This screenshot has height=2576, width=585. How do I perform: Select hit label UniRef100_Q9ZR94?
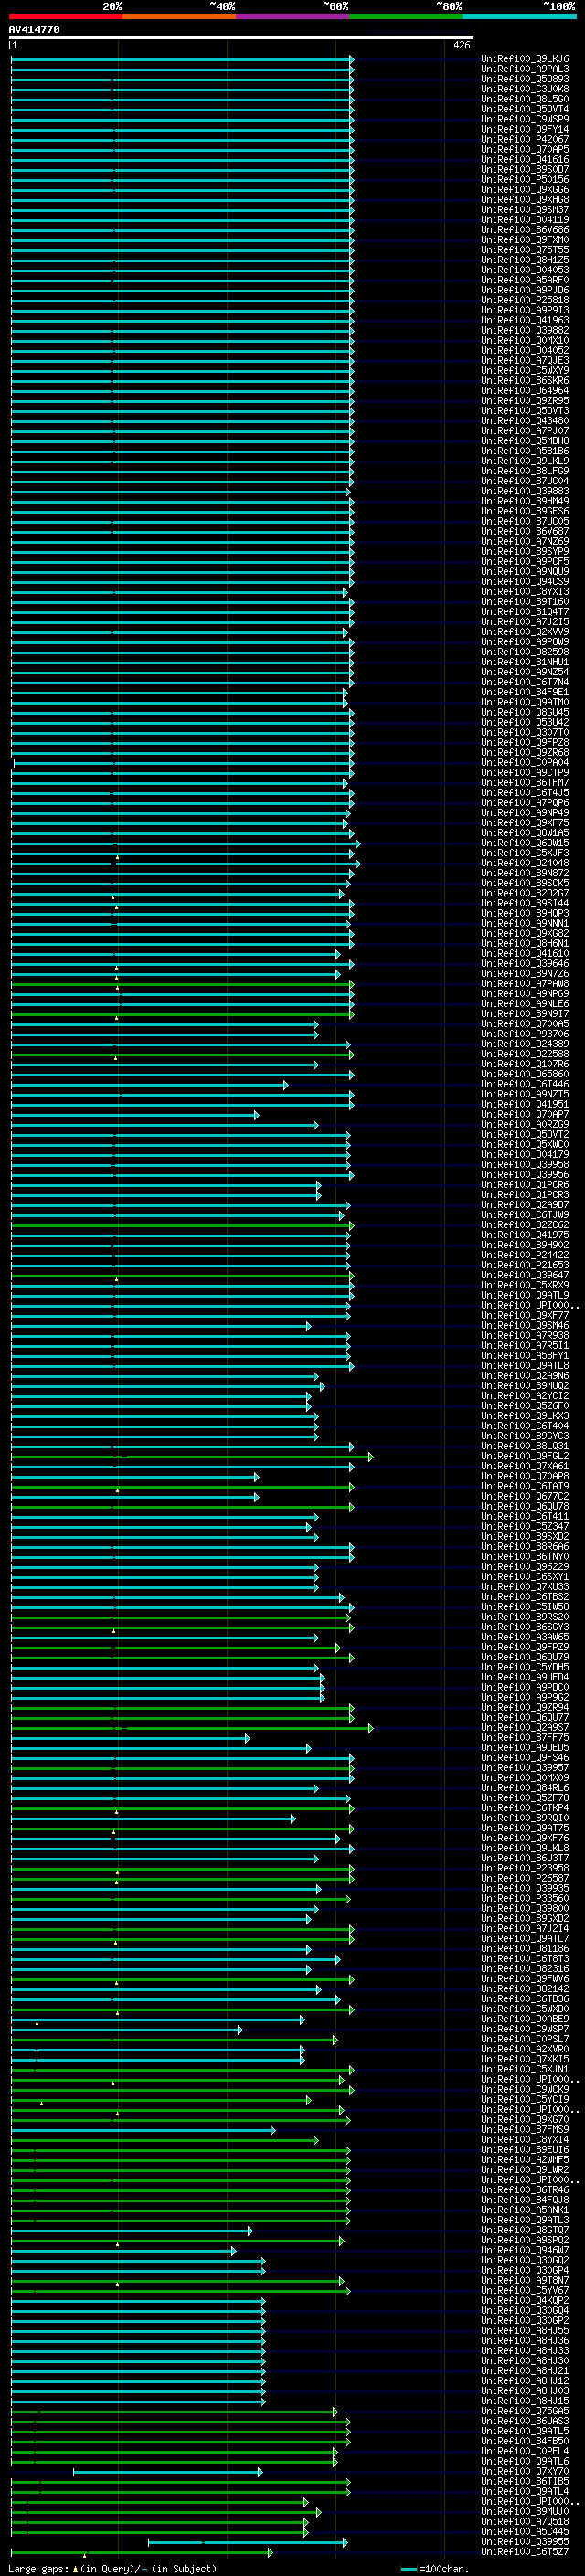(525, 1707)
